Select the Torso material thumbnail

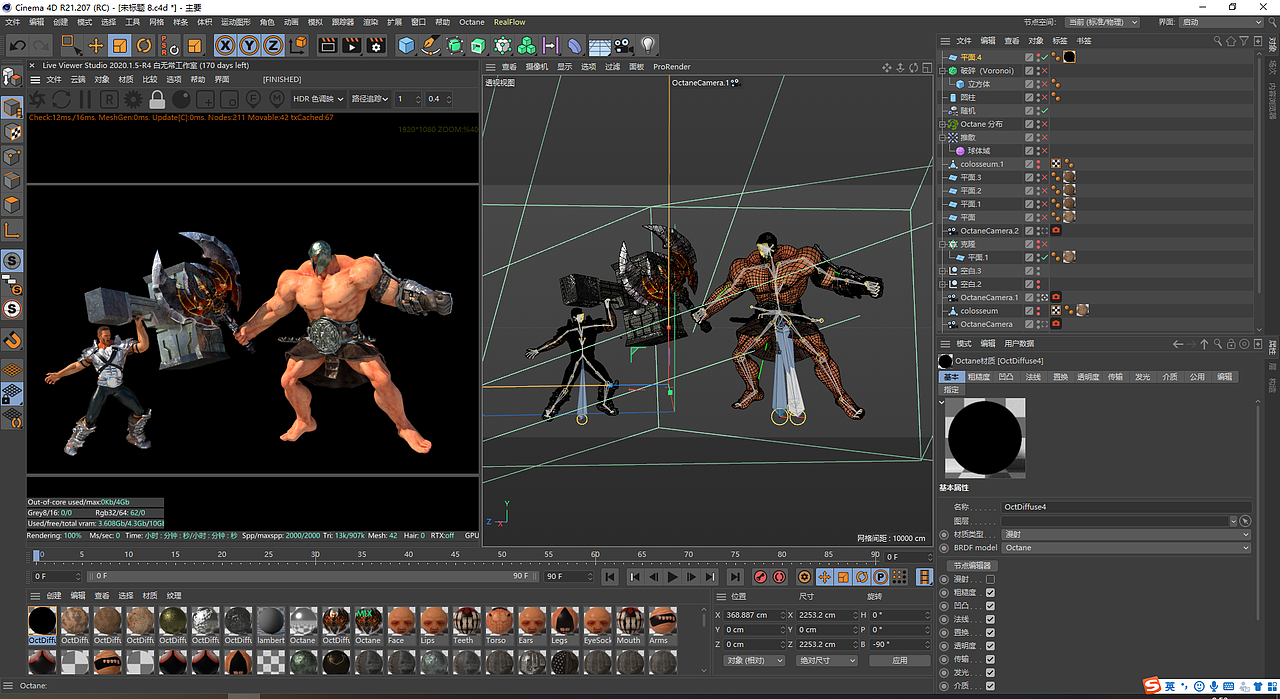498,623
